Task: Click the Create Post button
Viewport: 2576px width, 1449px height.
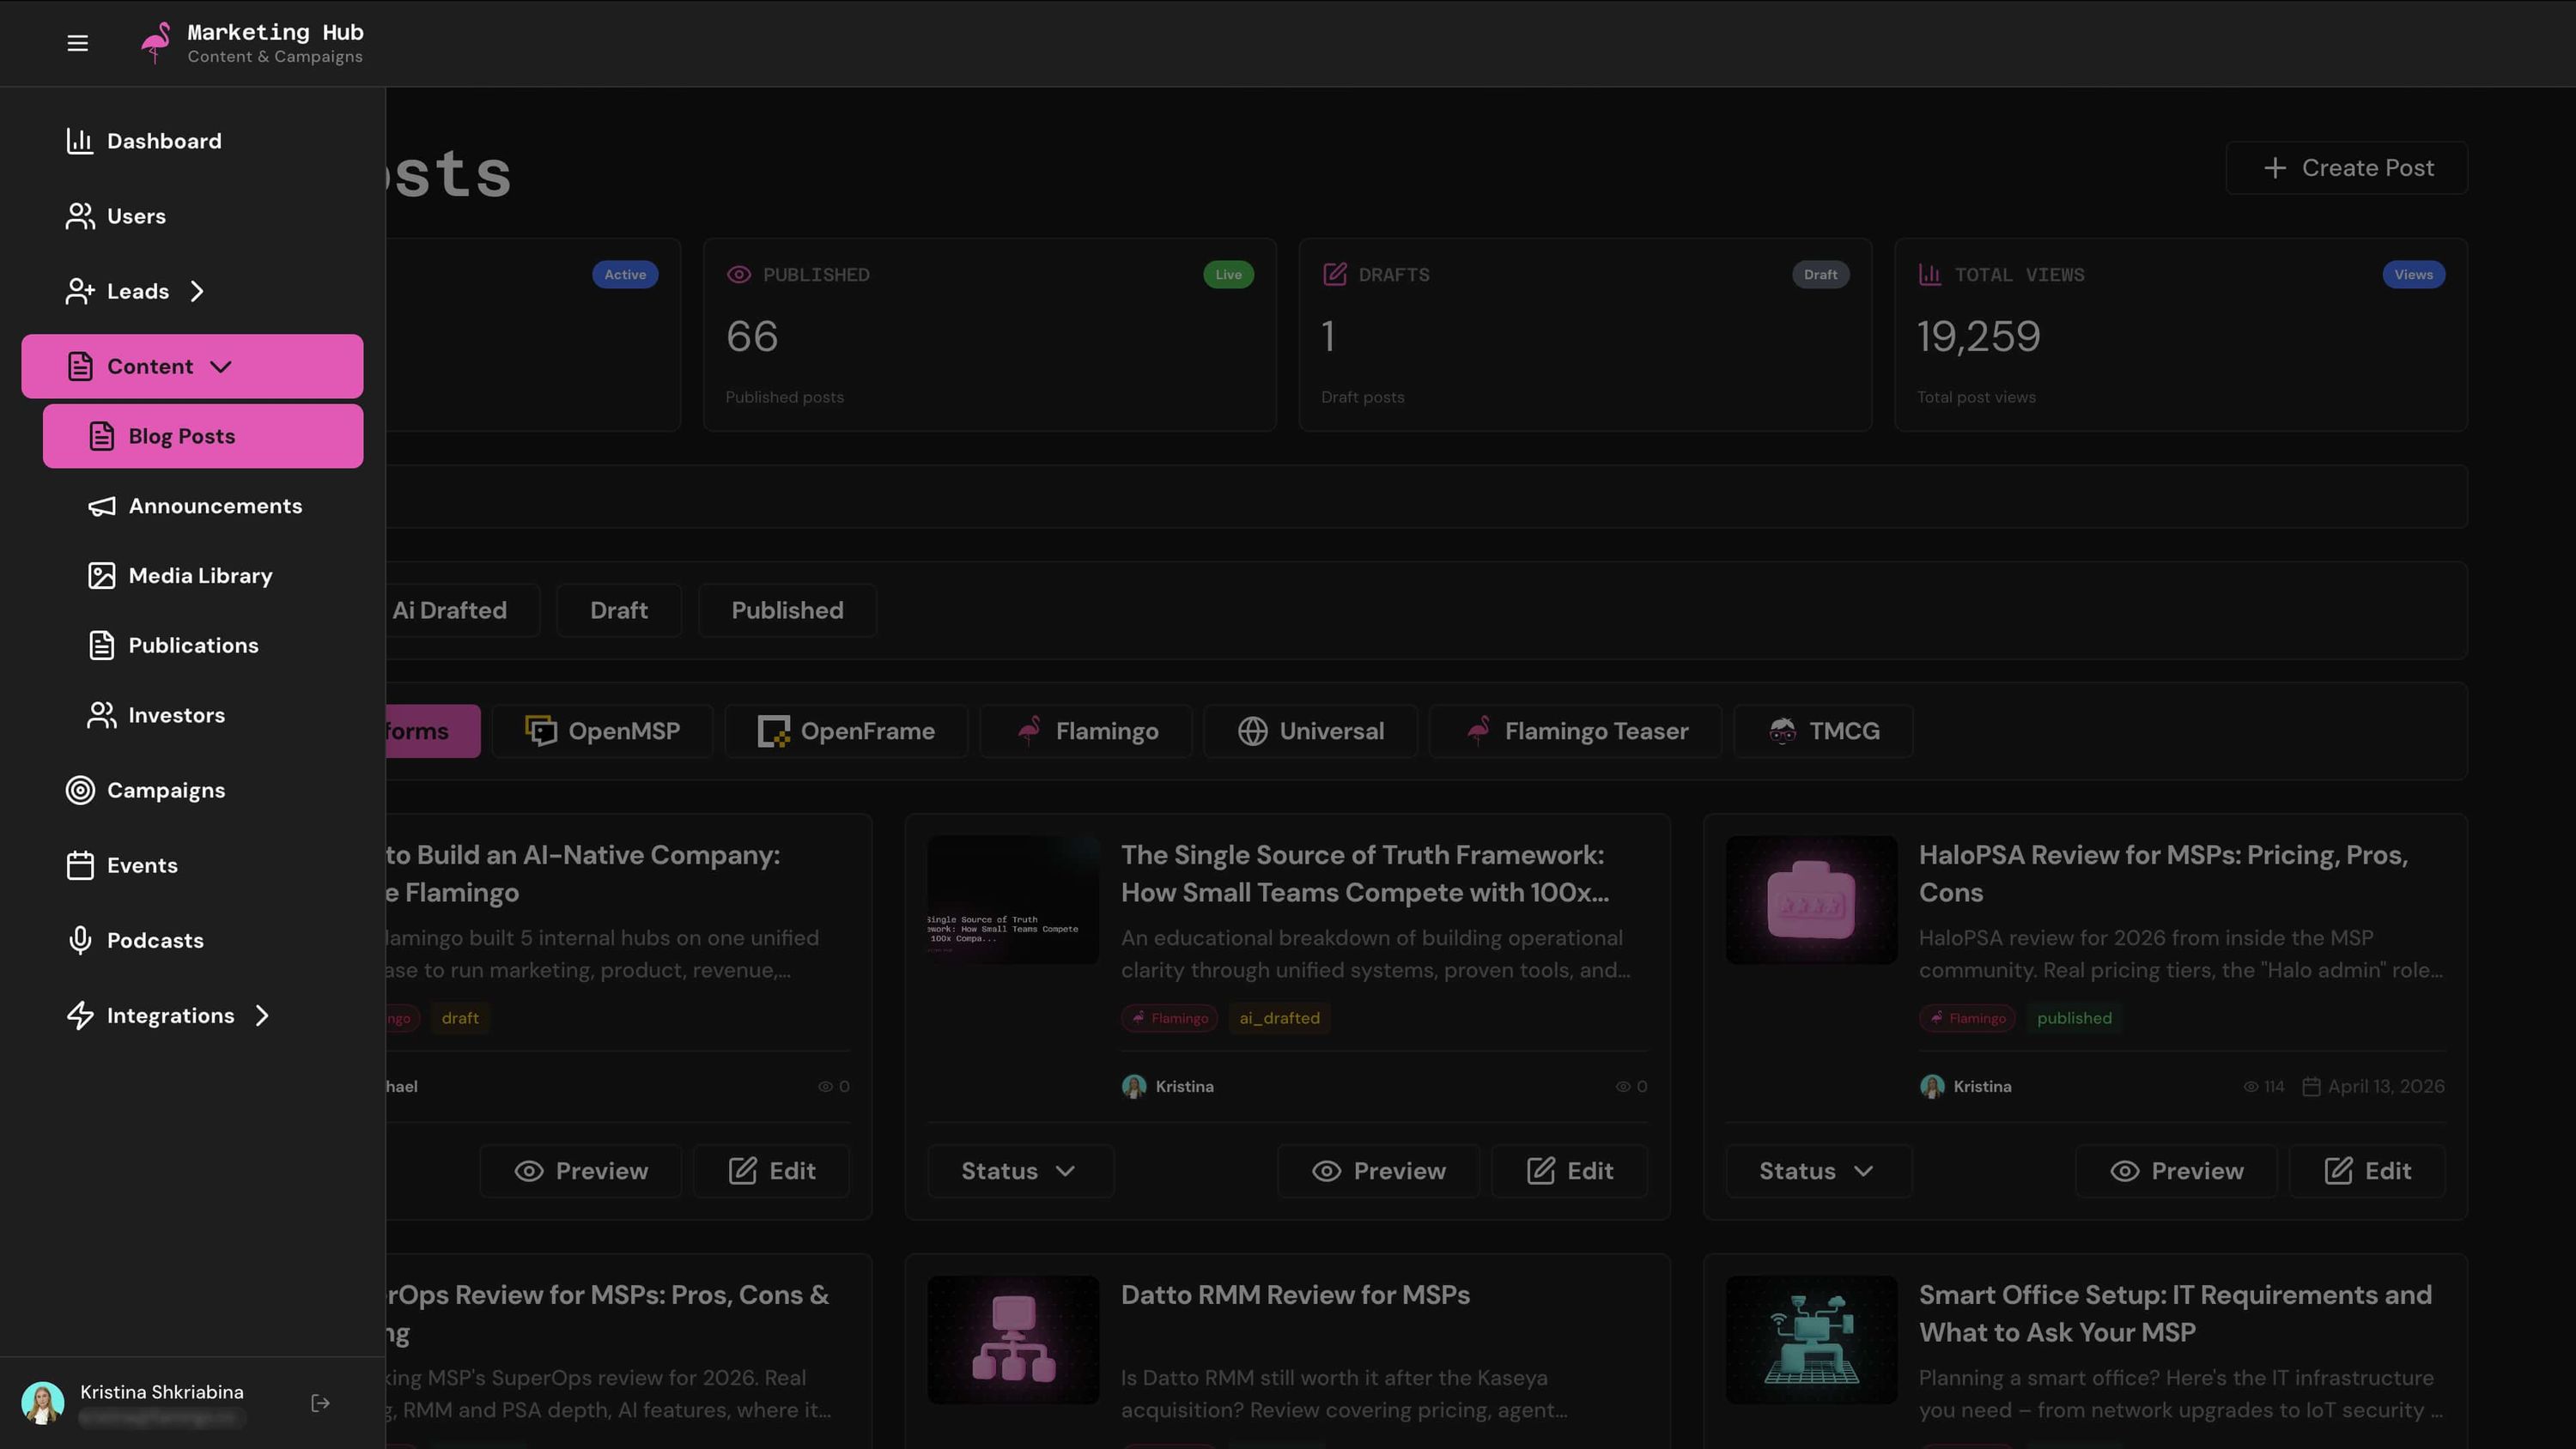Action: (2346, 168)
